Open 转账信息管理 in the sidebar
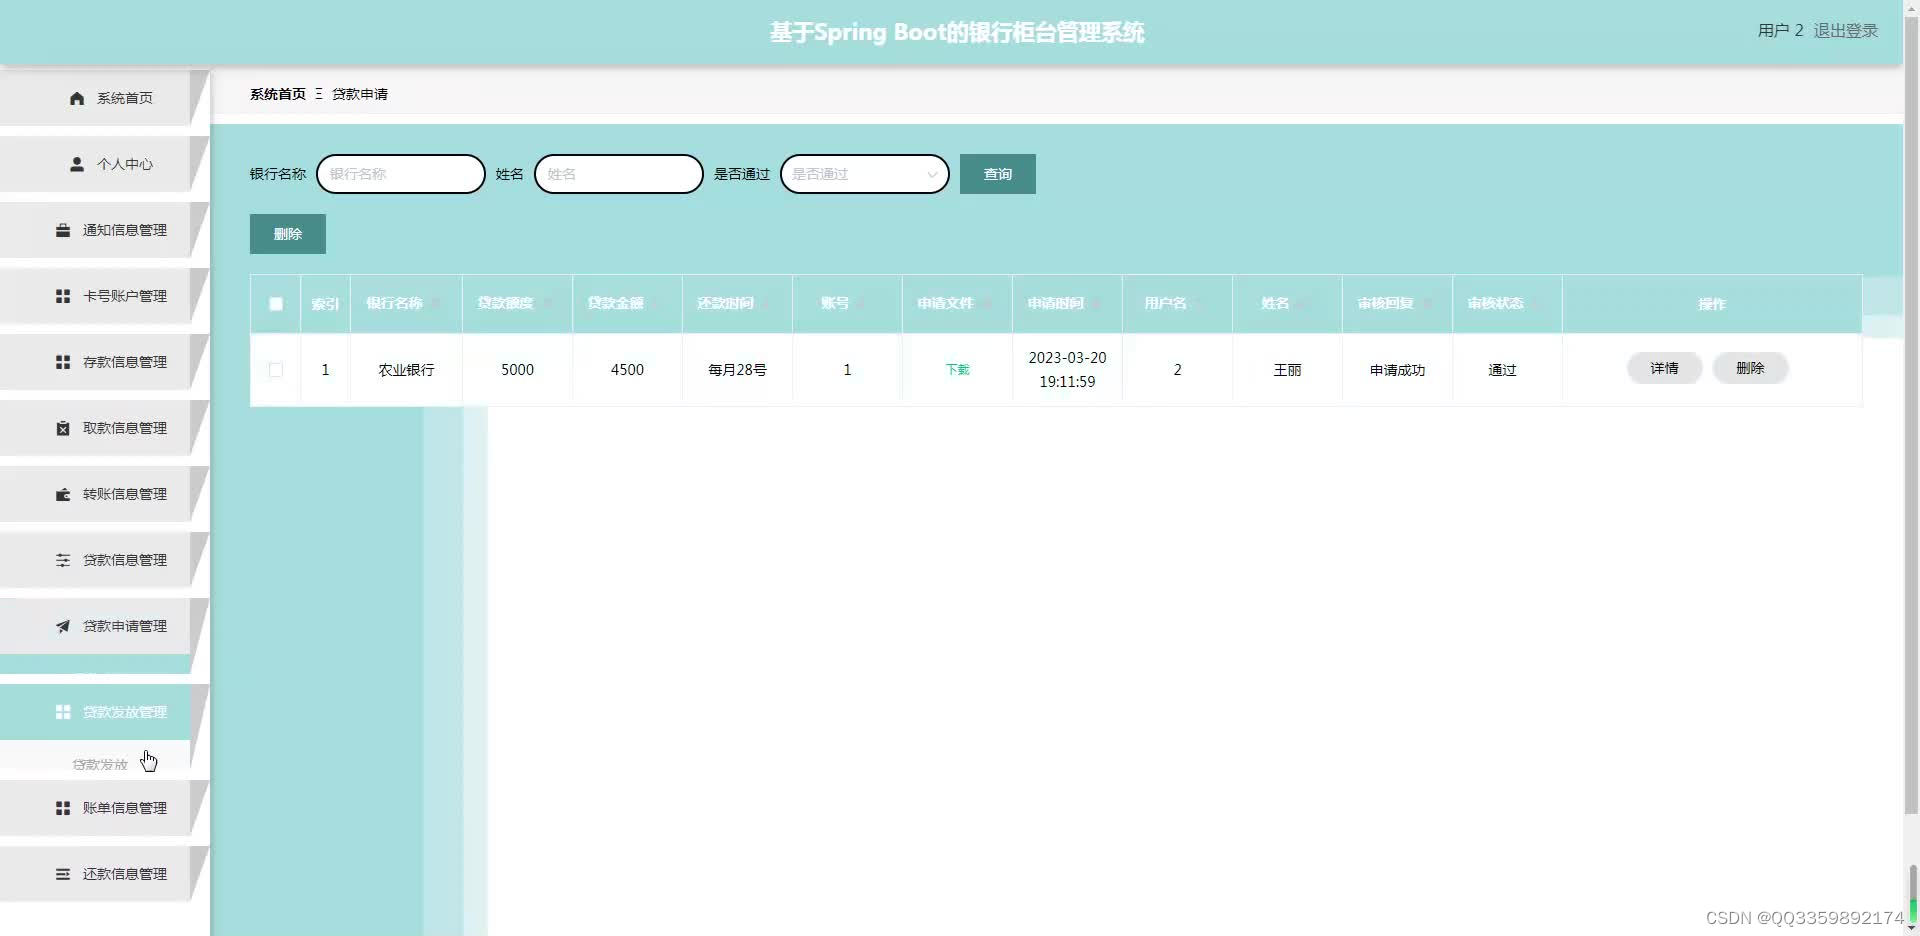Viewport: 1920px width, 936px height. (96, 494)
